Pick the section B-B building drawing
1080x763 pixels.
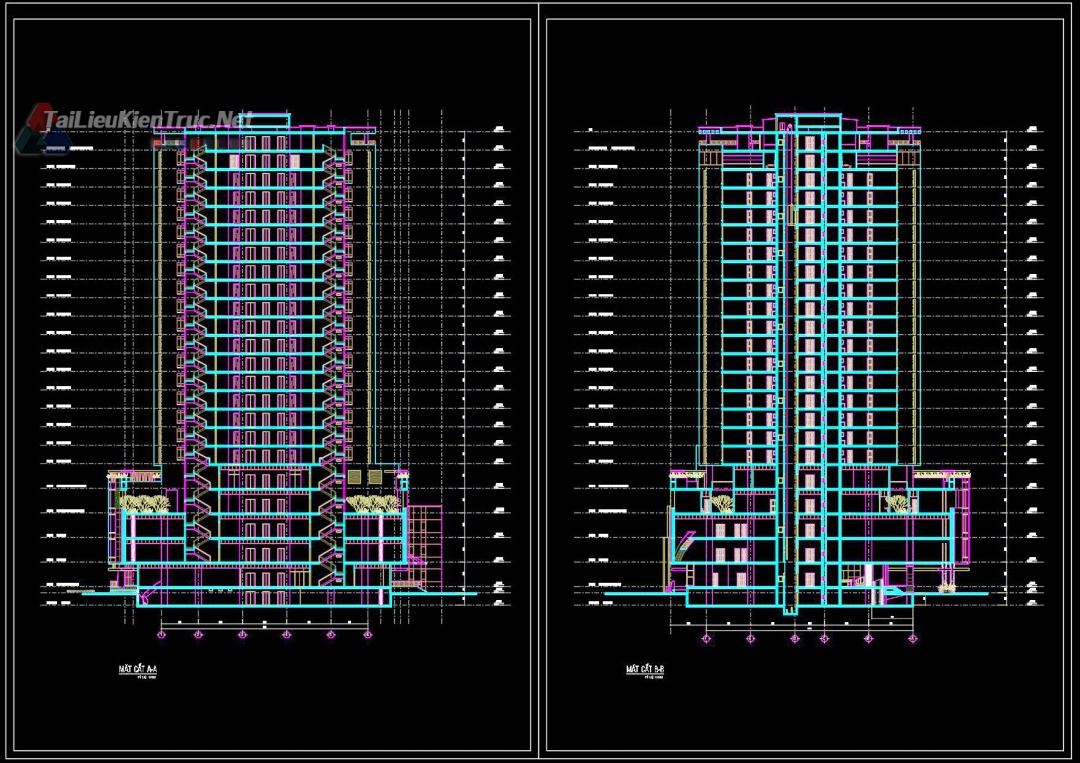[x=820, y=363]
